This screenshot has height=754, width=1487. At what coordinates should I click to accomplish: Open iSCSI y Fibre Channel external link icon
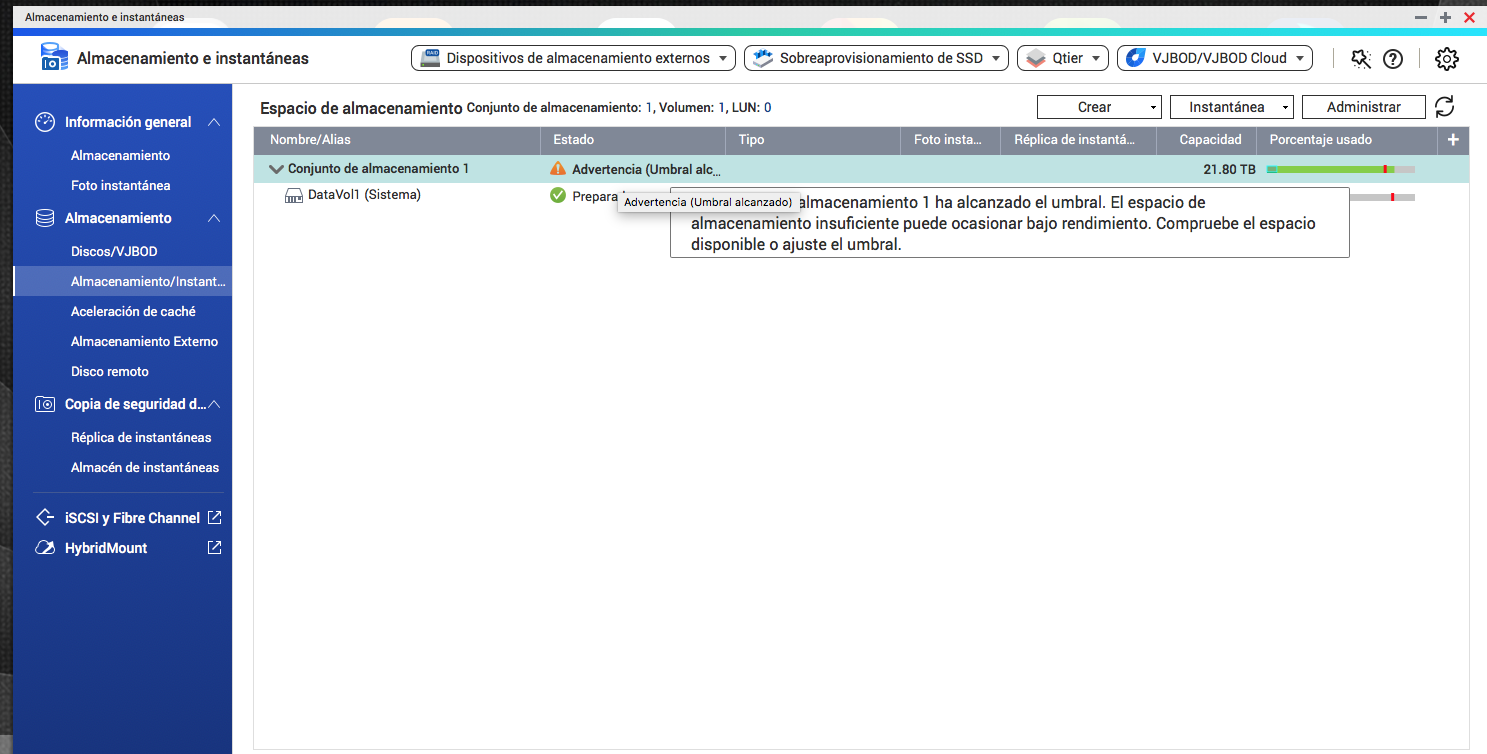coord(214,518)
